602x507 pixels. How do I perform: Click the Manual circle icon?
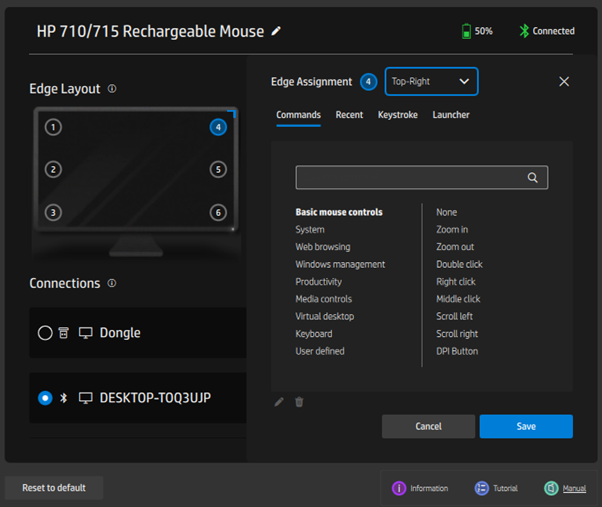(x=551, y=488)
